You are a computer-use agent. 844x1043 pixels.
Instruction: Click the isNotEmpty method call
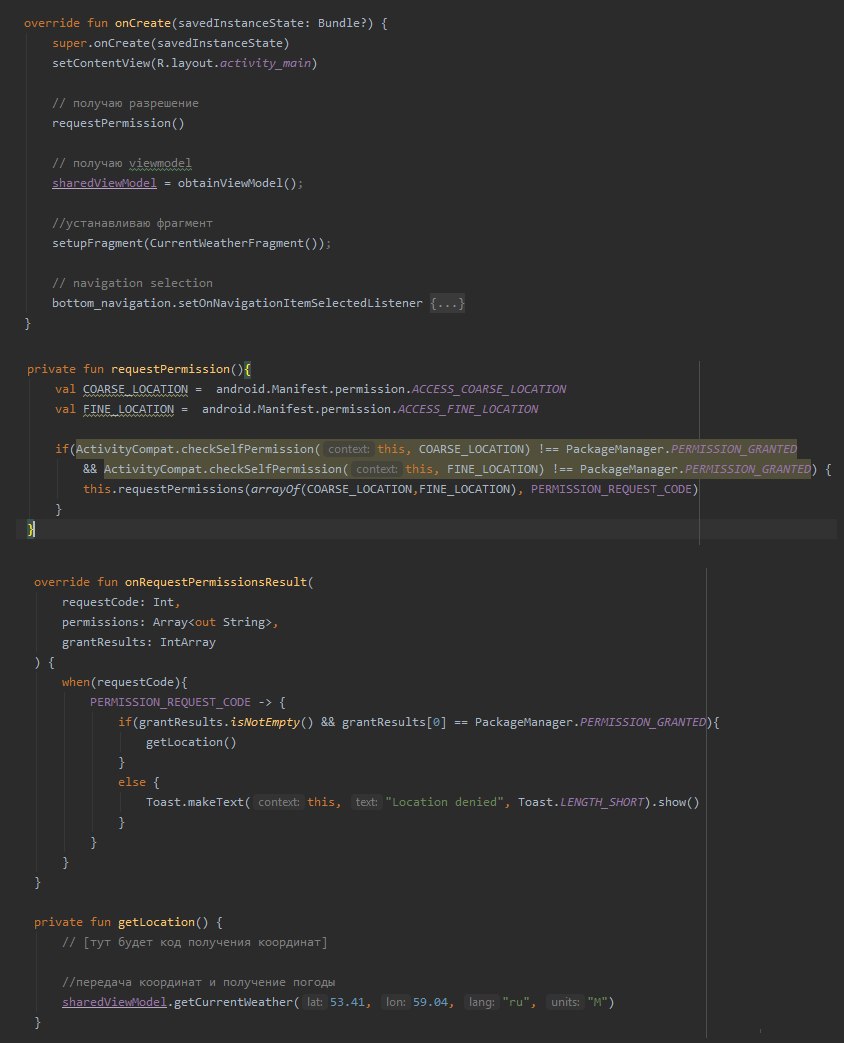coord(265,722)
